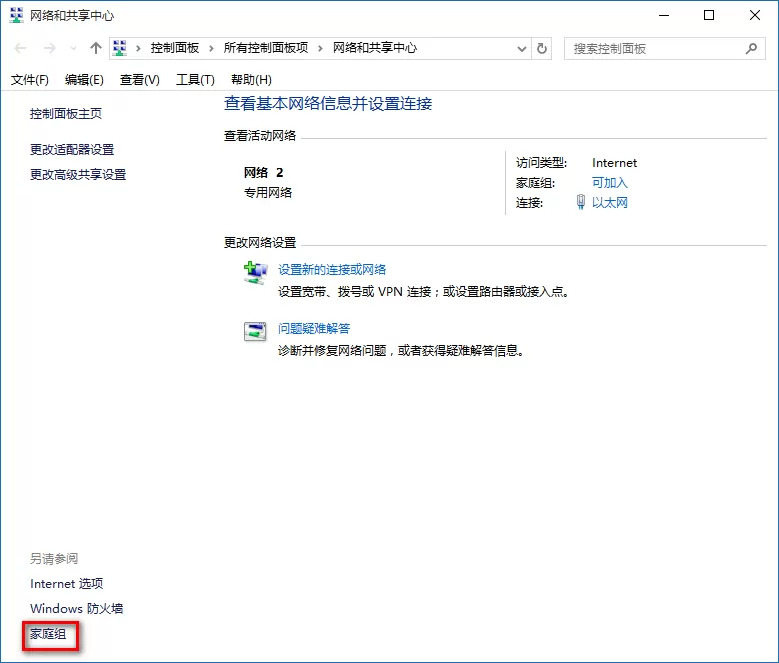Open the 编辑(E) menu

(84, 80)
